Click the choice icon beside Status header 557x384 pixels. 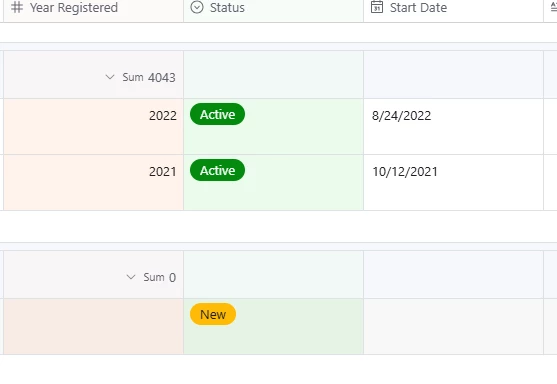pos(197,7)
